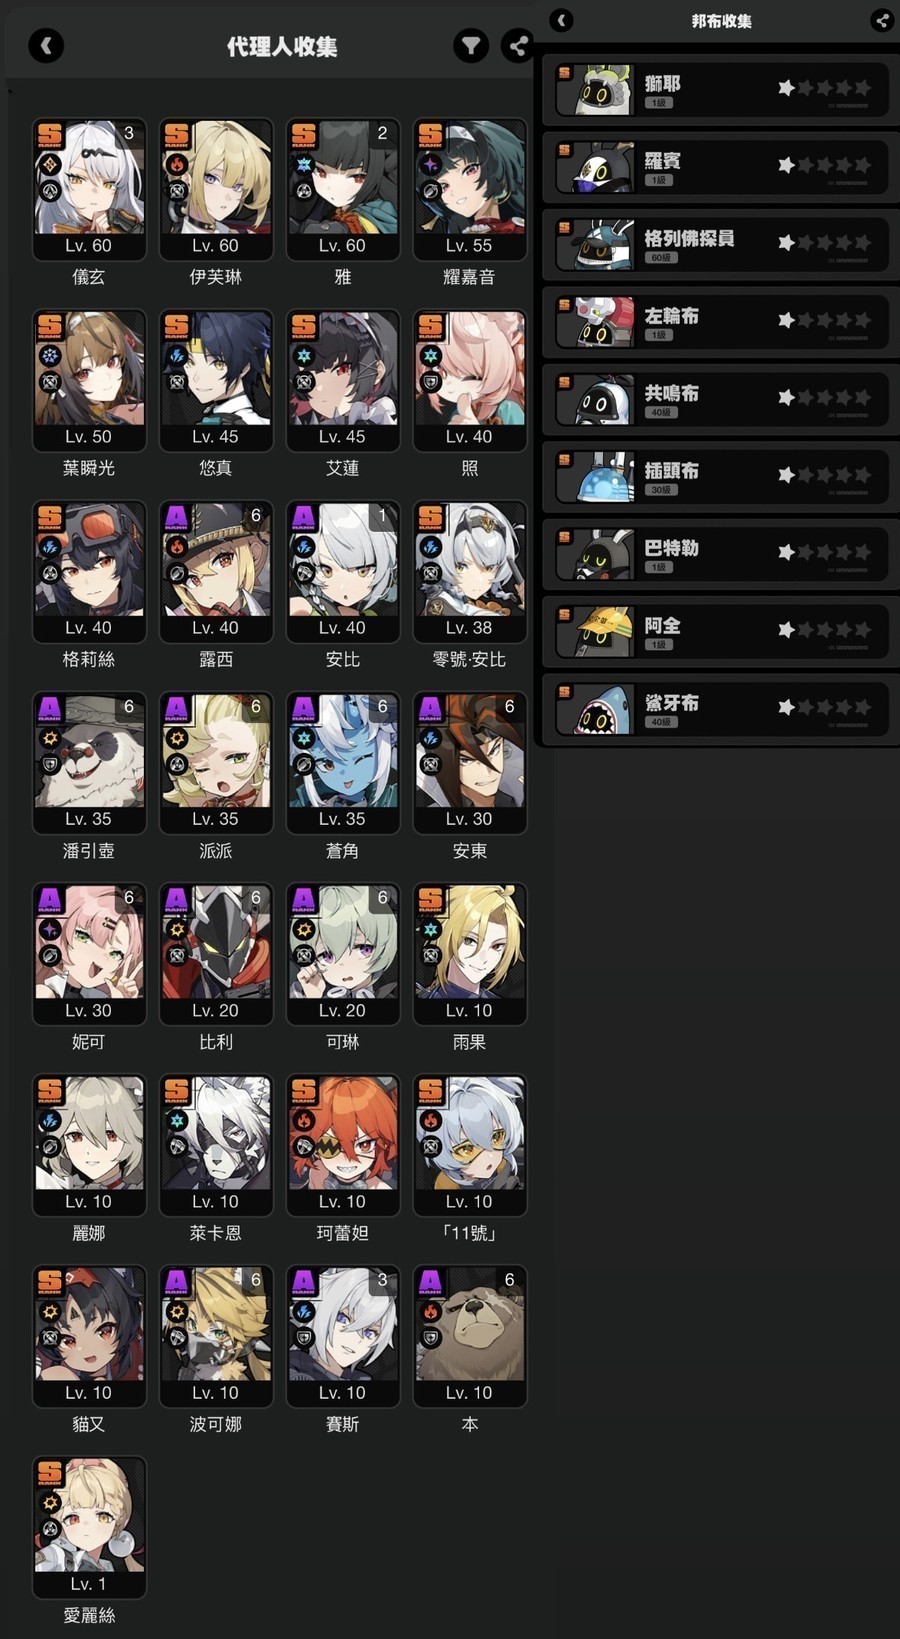Click the A-rank badge on 露西's card

(176, 517)
